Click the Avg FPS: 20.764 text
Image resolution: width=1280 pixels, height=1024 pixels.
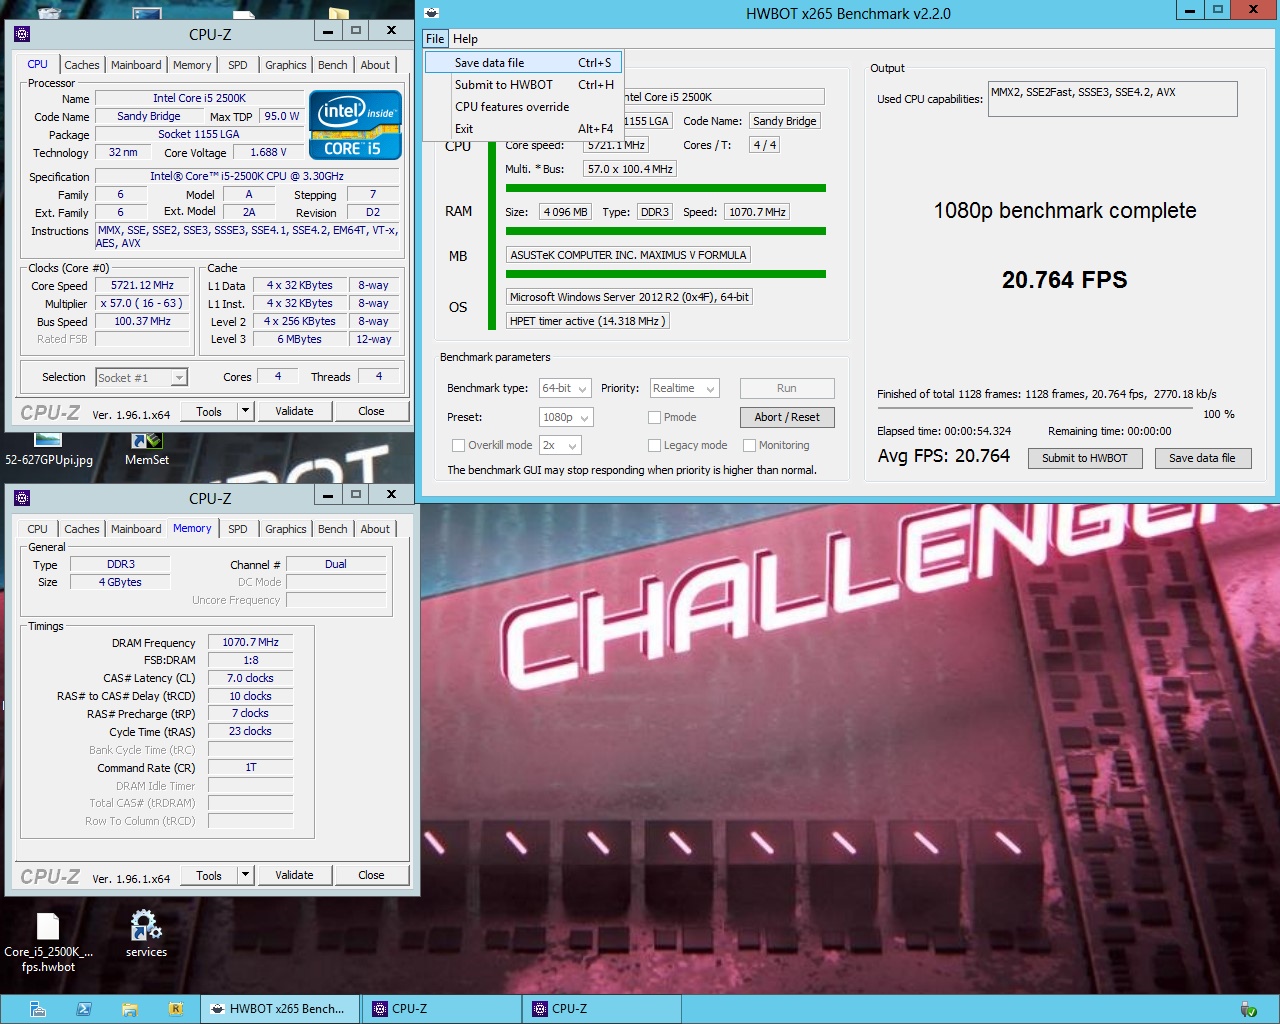(944, 456)
